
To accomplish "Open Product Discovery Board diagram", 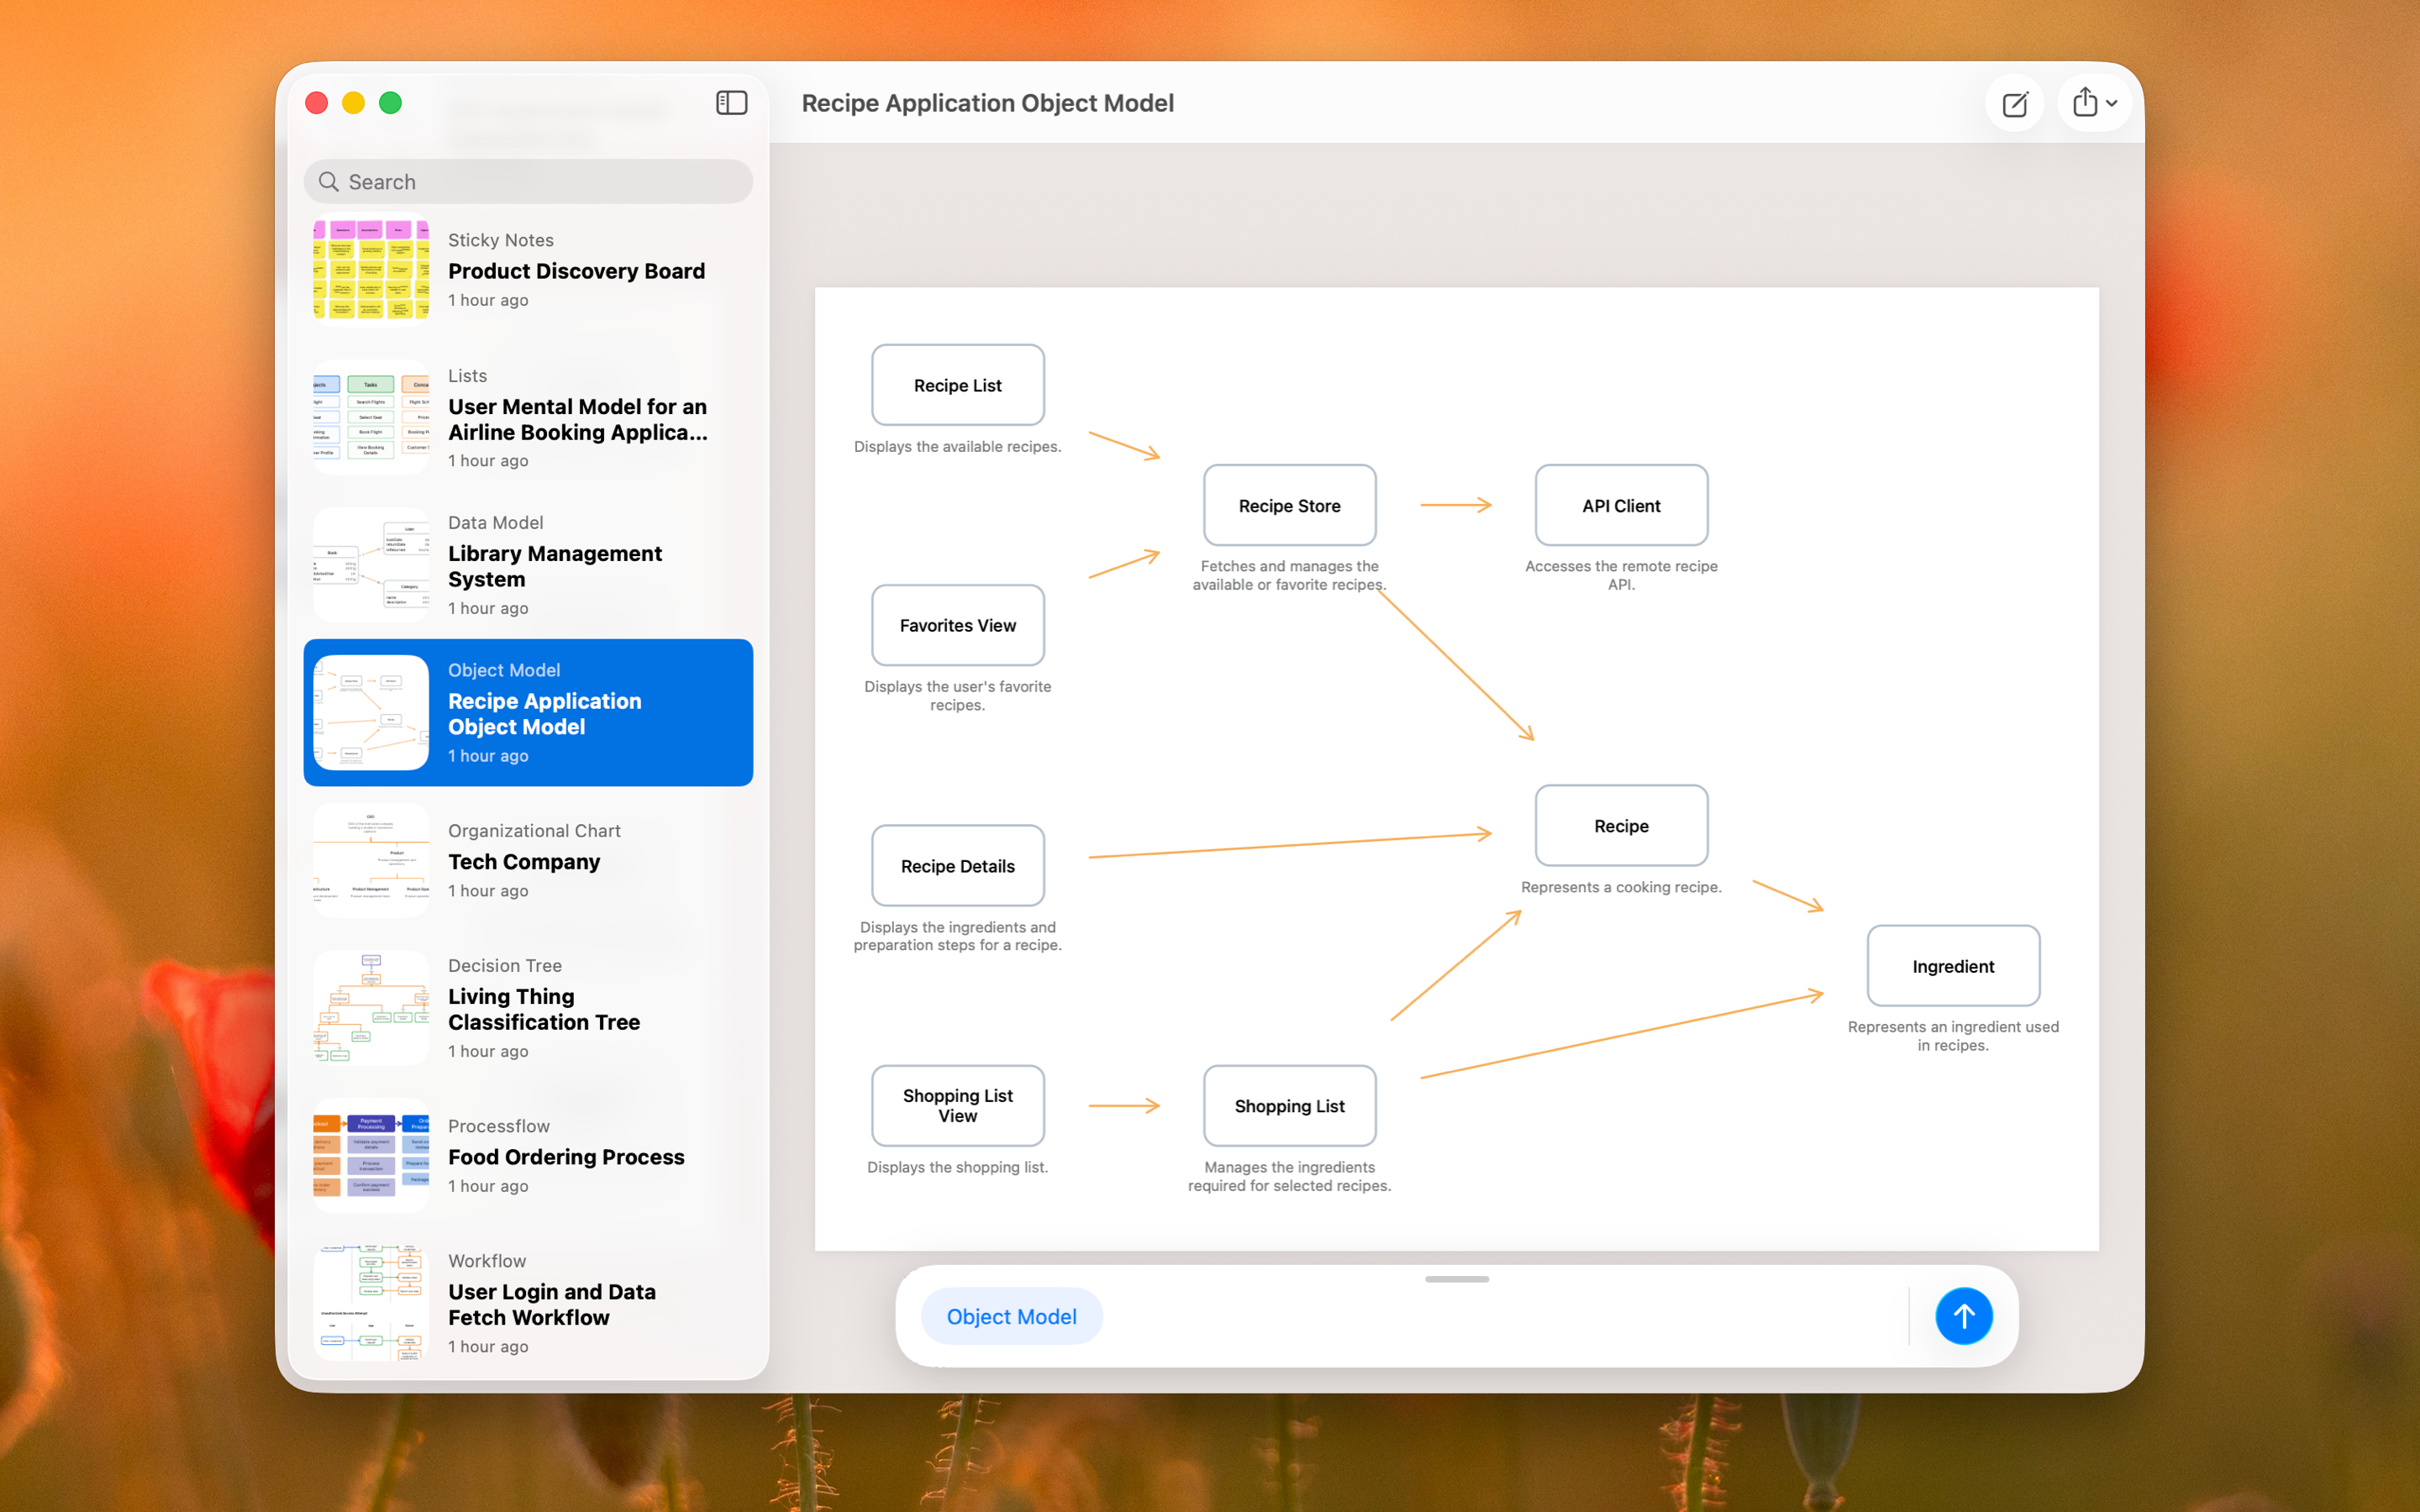I will click(x=528, y=270).
